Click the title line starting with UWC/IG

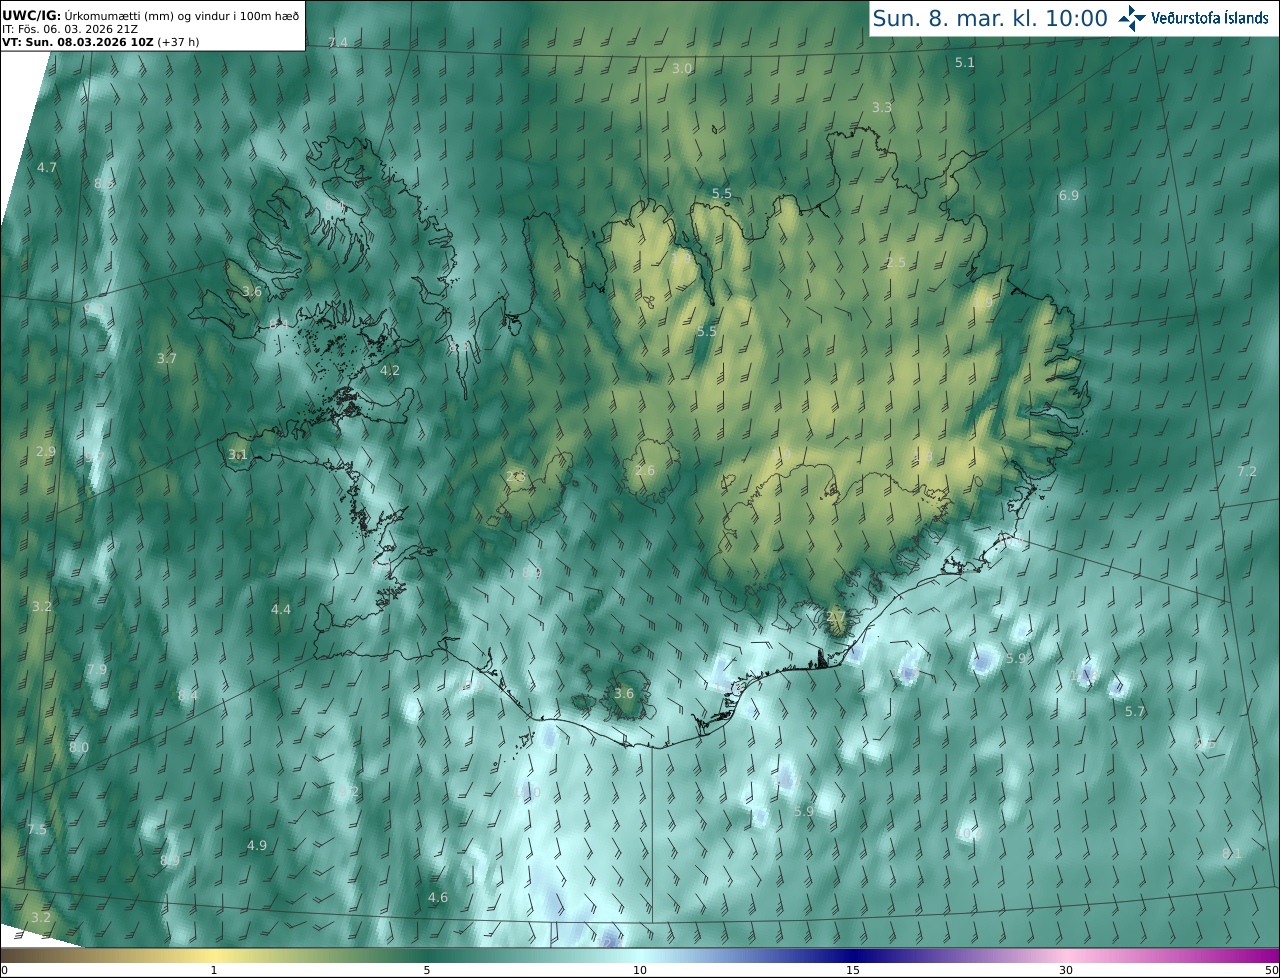coord(151,15)
